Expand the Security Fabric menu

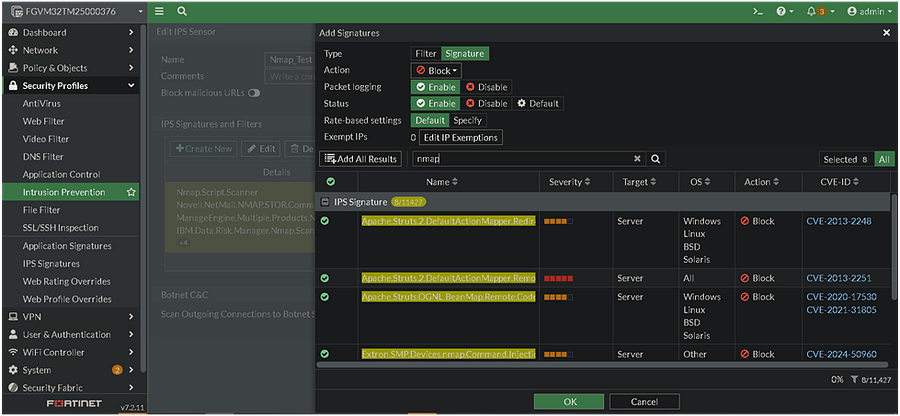tap(70, 388)
